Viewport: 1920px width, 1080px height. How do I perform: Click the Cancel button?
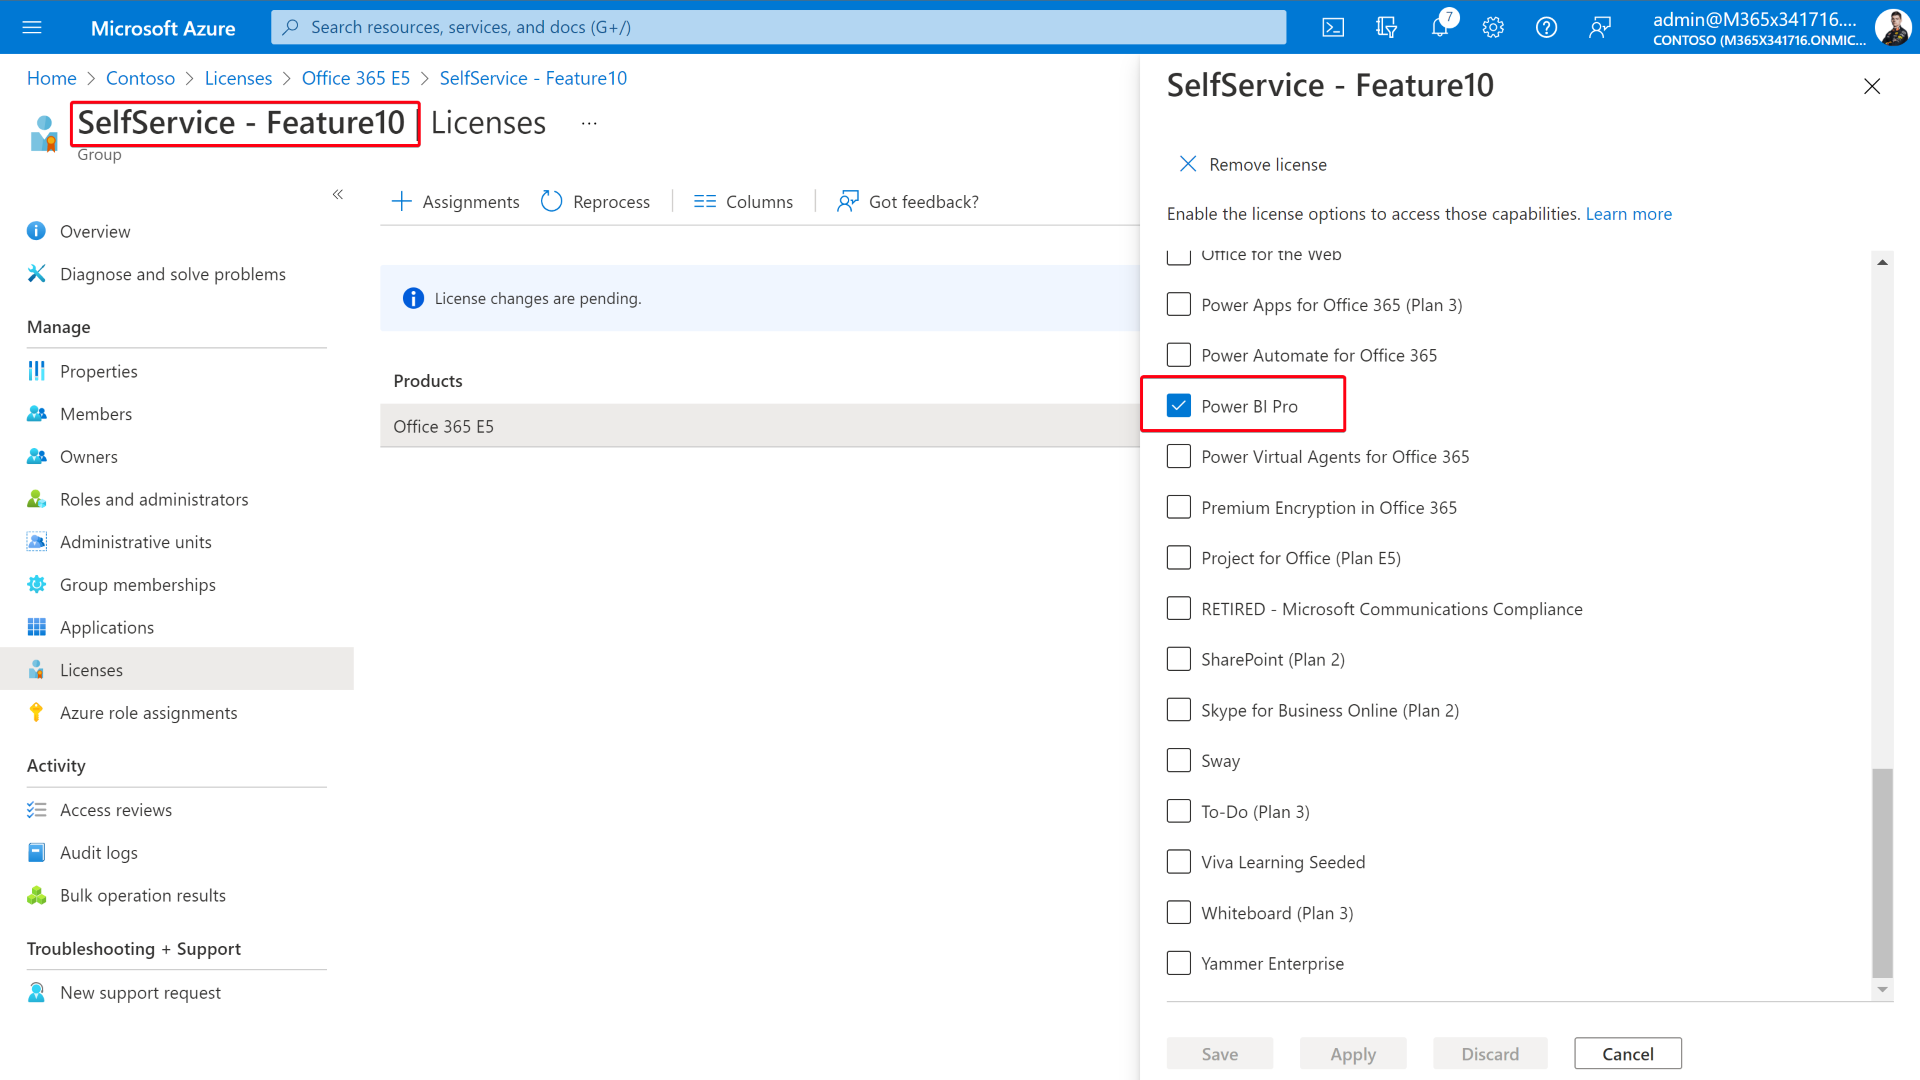coord(1627,1053)
